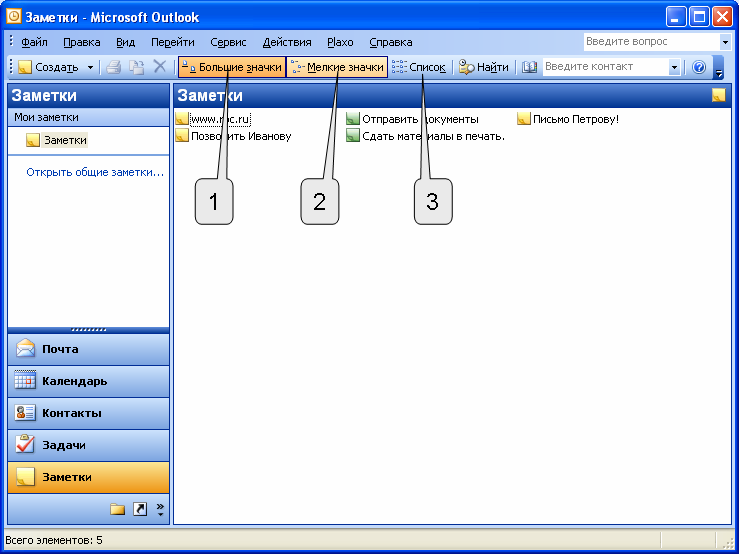The image size is (739, 554).
Task: Close the Outlook window
Action: (722, 17)
